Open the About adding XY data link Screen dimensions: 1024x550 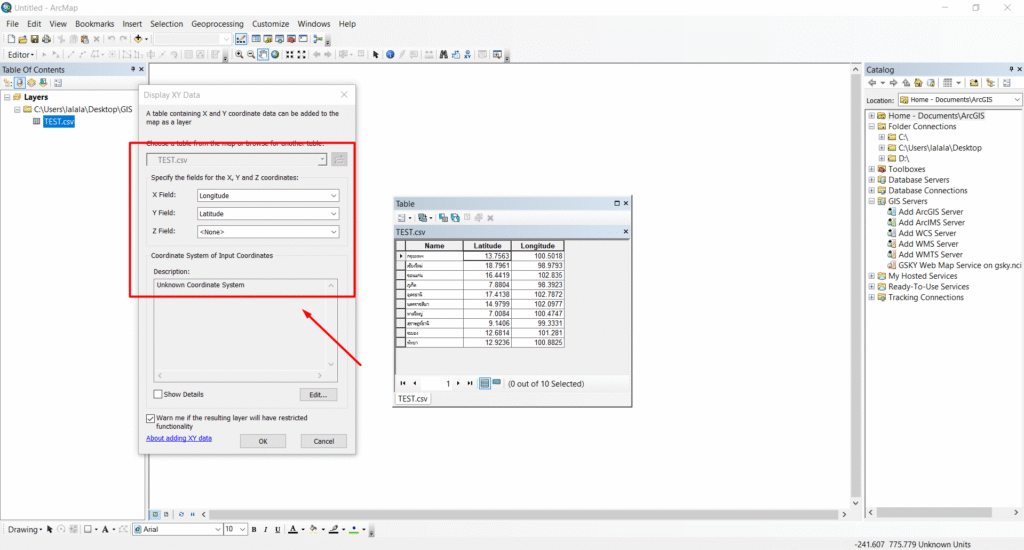click(x=179, y=438)
